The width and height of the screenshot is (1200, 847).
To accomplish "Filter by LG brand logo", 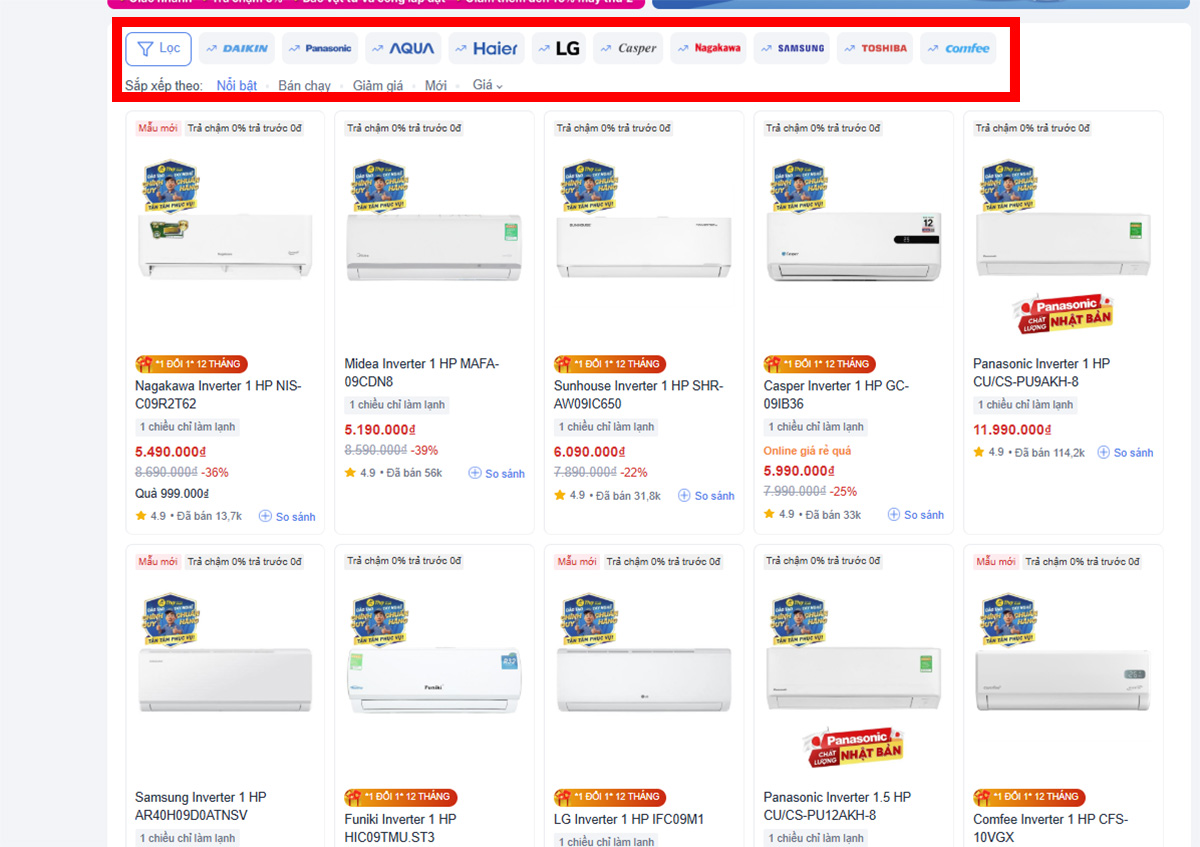I will (558, 48).
